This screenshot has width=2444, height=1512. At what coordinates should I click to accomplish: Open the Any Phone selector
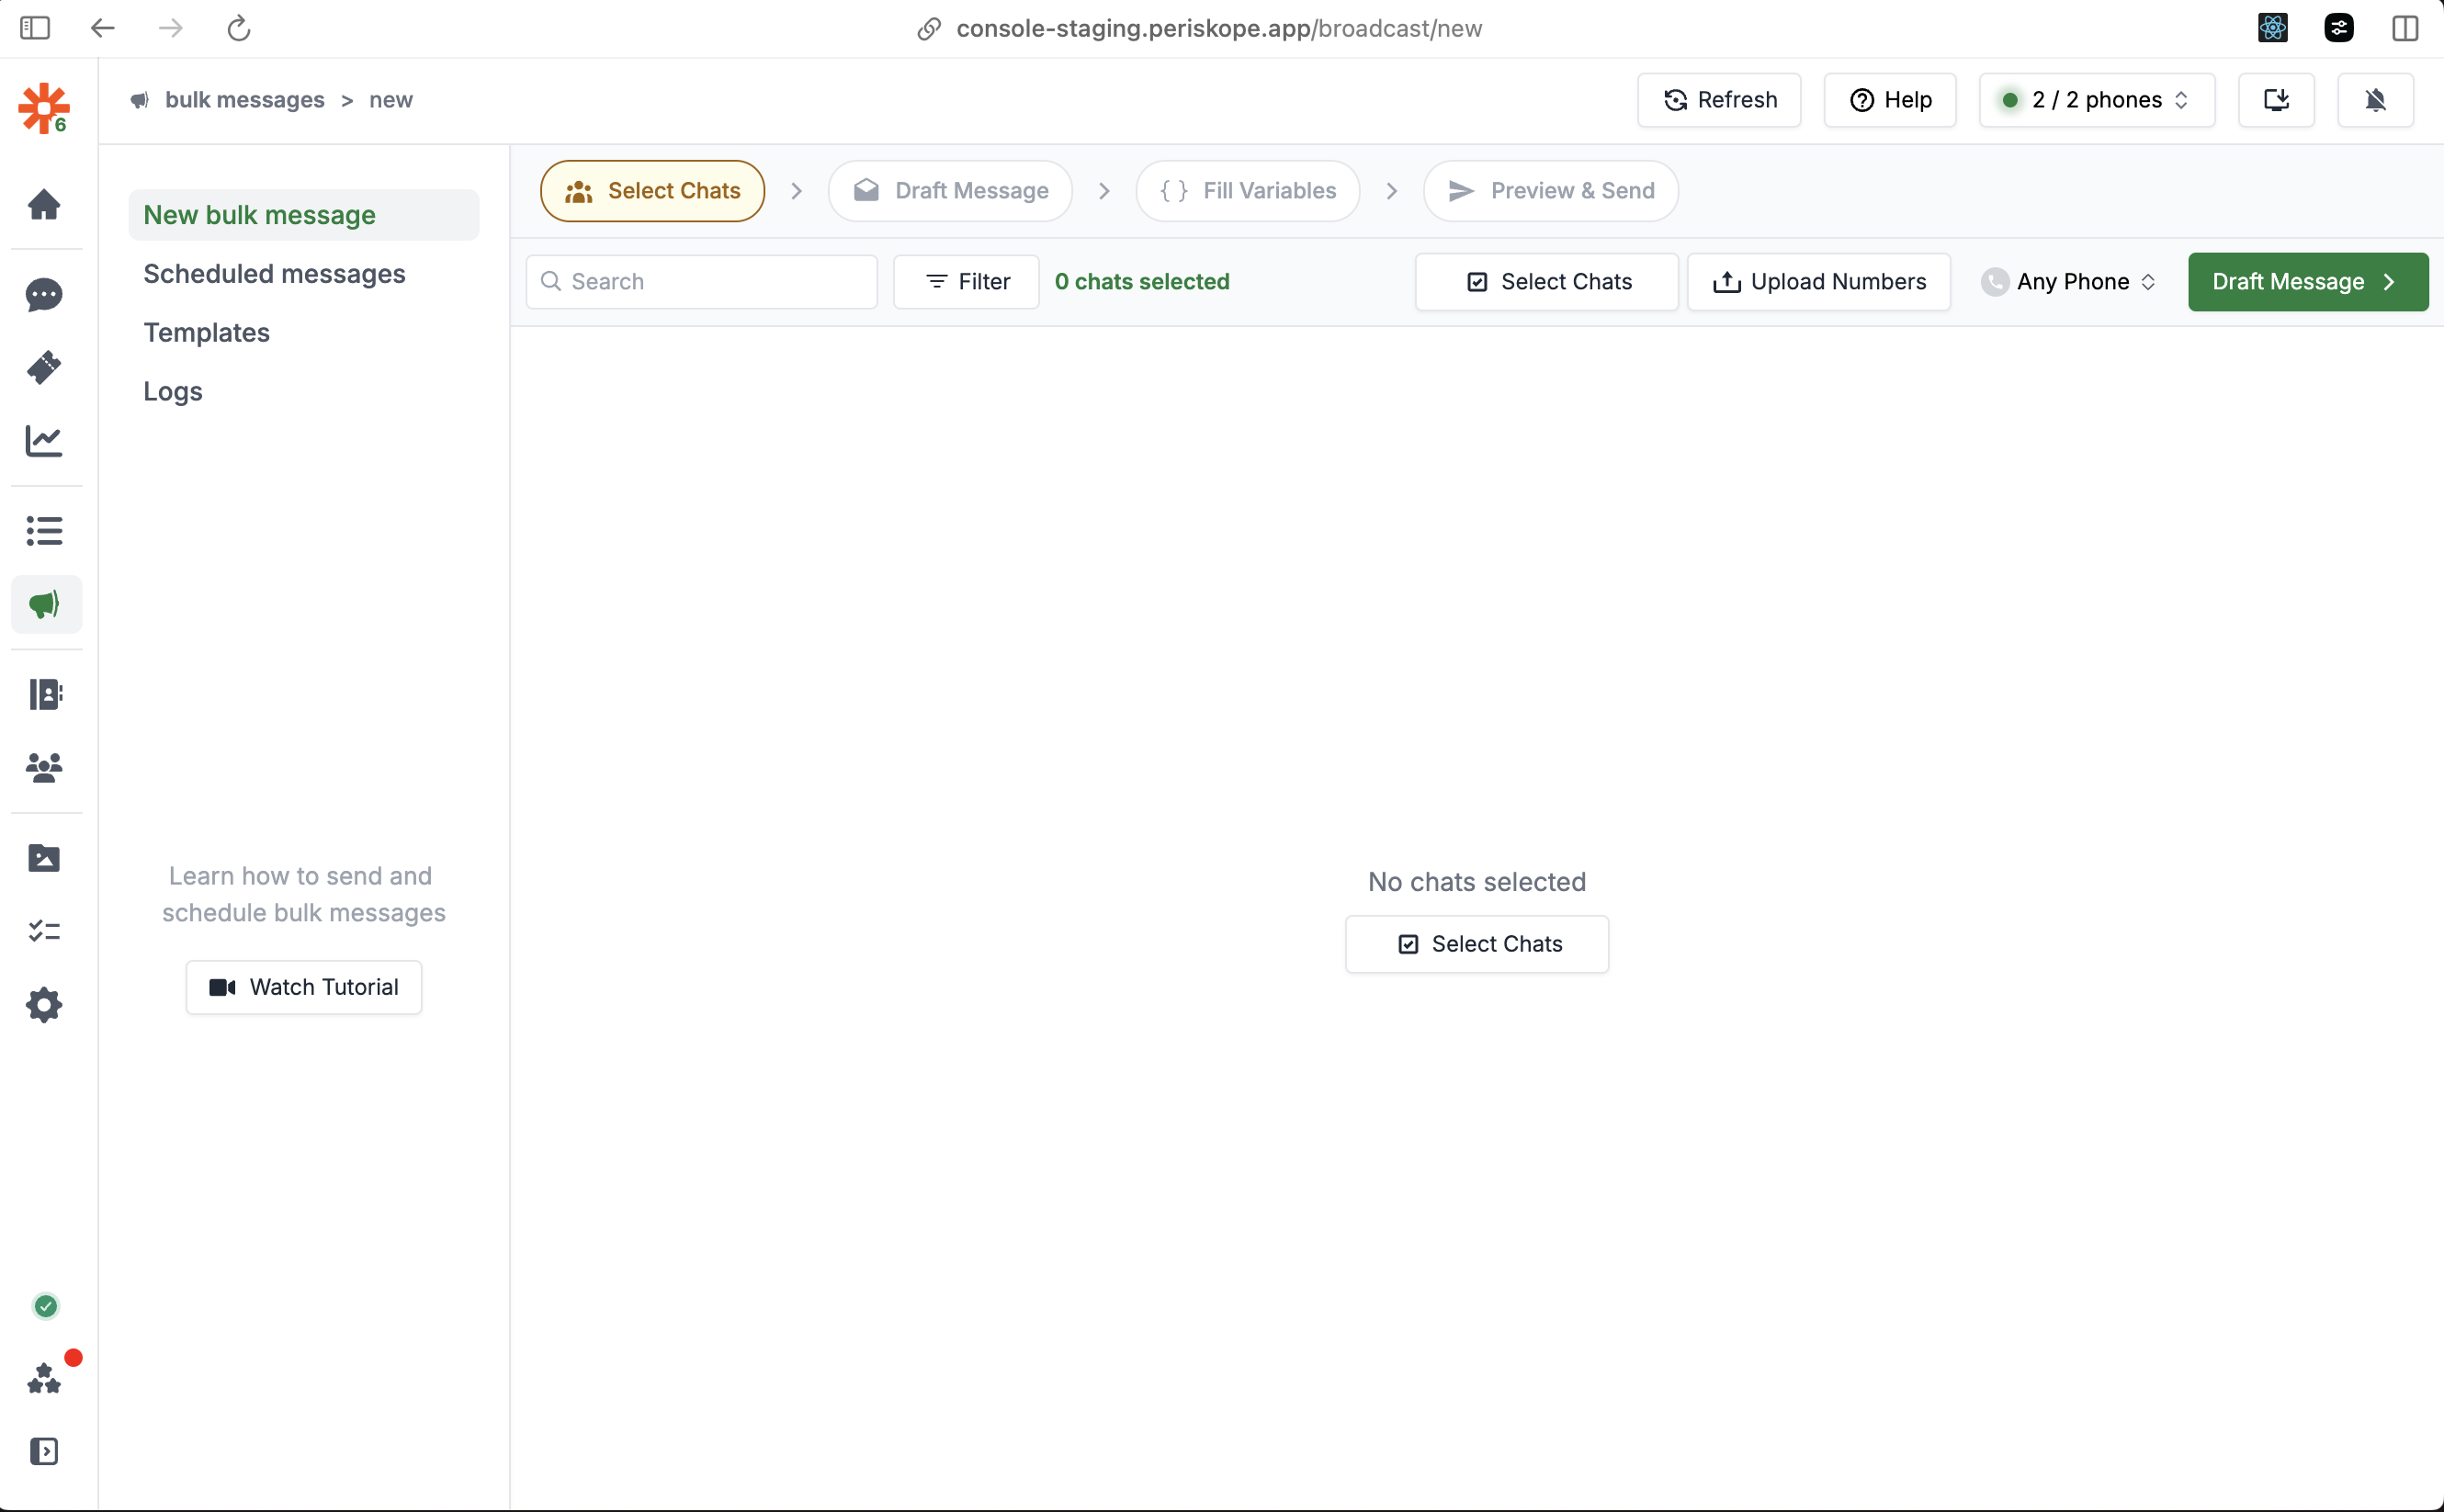click(2068, 282)
